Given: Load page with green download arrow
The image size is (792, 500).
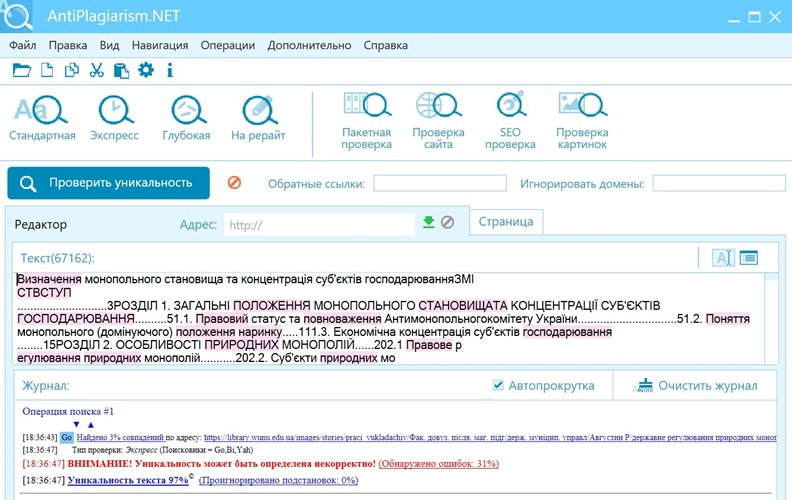Looking at the screenshot, I should [x=429, y=222].
